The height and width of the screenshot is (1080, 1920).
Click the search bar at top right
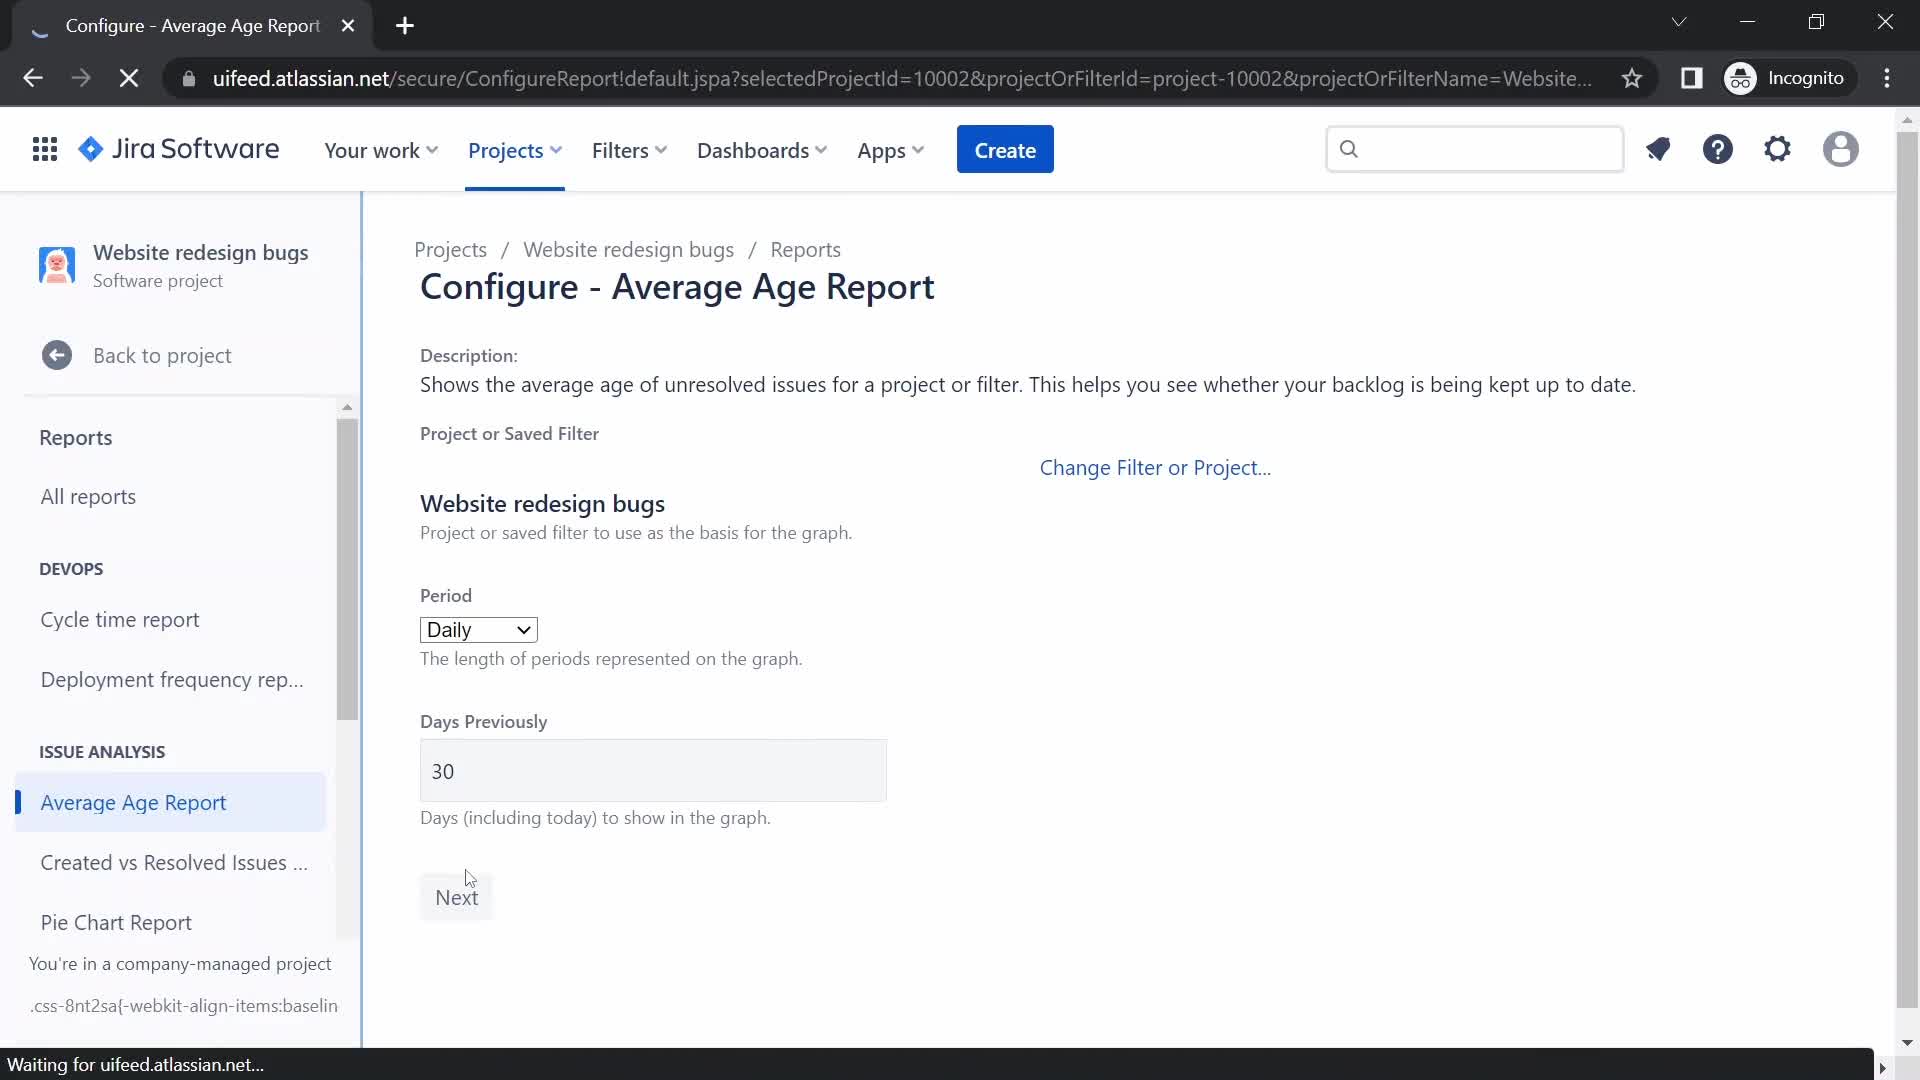pos(1474,148)
